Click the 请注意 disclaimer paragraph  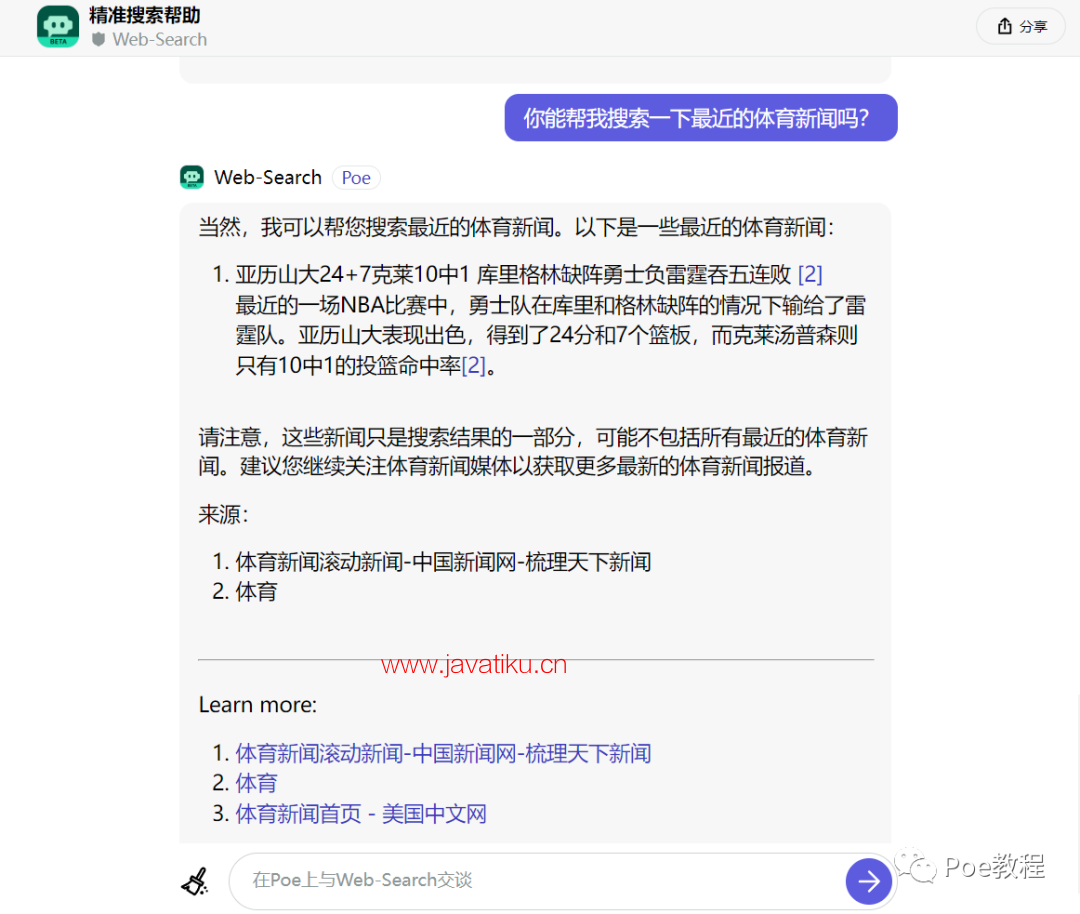533,452
